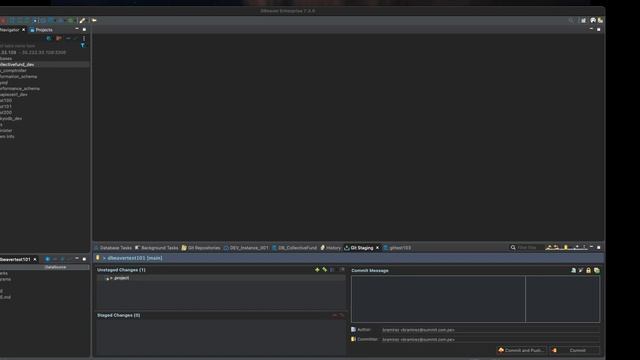This screenshot has height=360, width=640.
Task: Select information_schema in Navigator tree
Action: [18, 76]
